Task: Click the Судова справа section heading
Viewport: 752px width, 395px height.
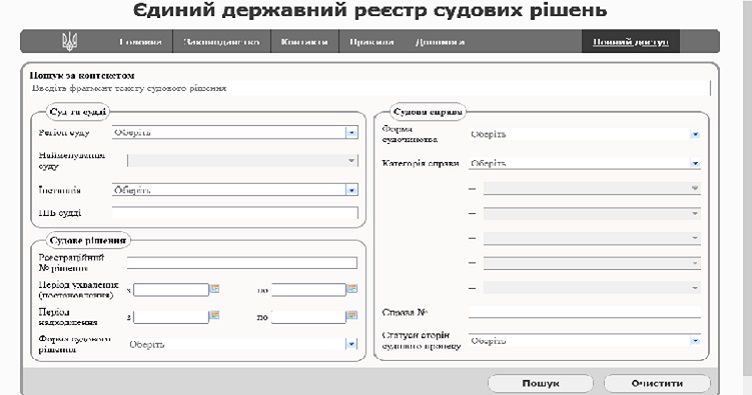Action: [428, 112]
